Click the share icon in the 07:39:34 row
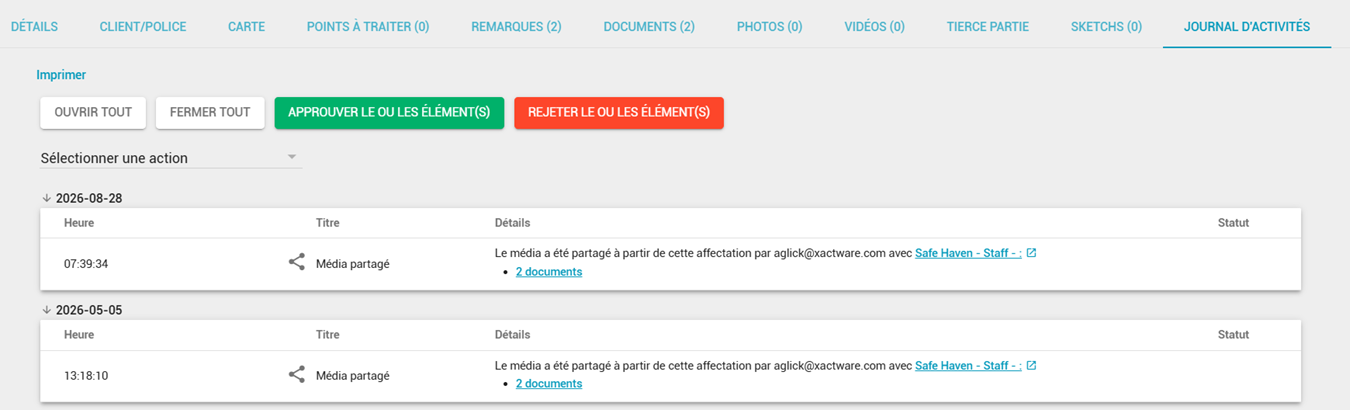This screenshot has width=1350, height=410. 296,263
